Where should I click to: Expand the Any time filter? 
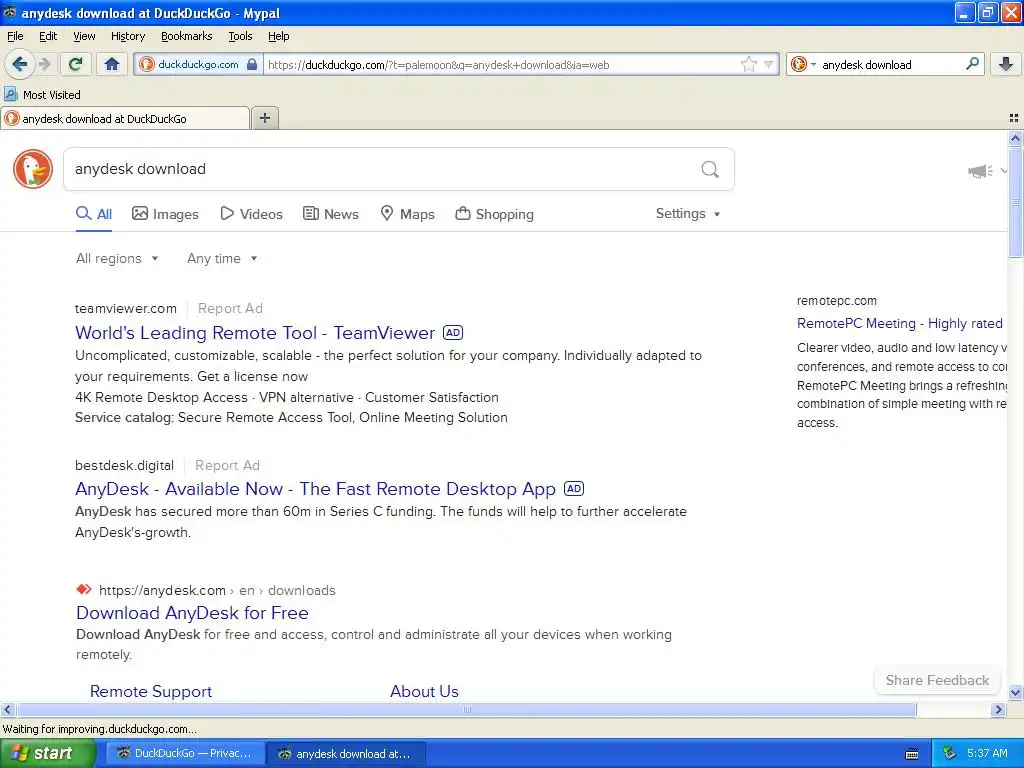222,259
